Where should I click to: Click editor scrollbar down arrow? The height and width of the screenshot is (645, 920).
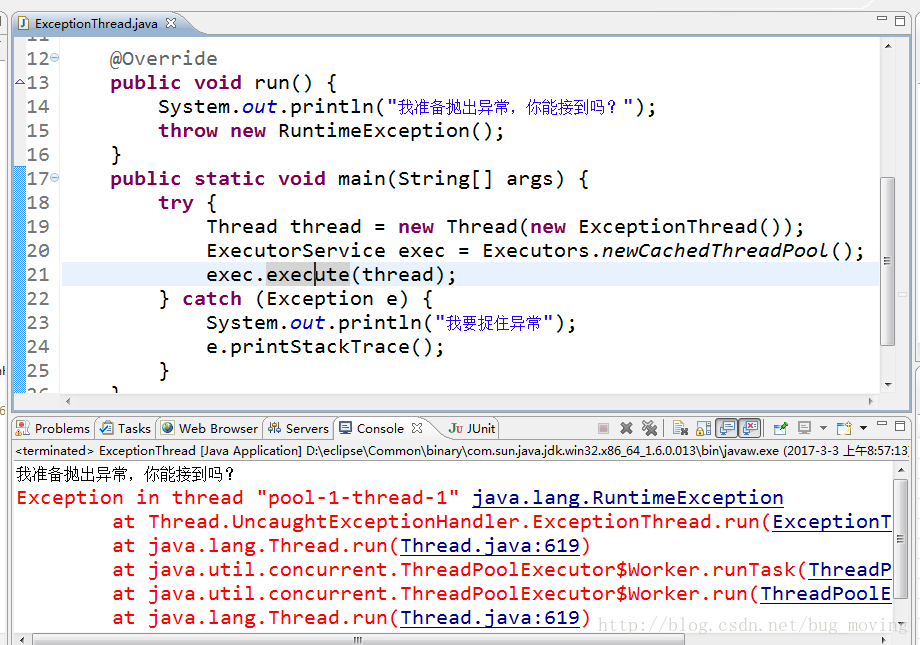tap(888, 385)
